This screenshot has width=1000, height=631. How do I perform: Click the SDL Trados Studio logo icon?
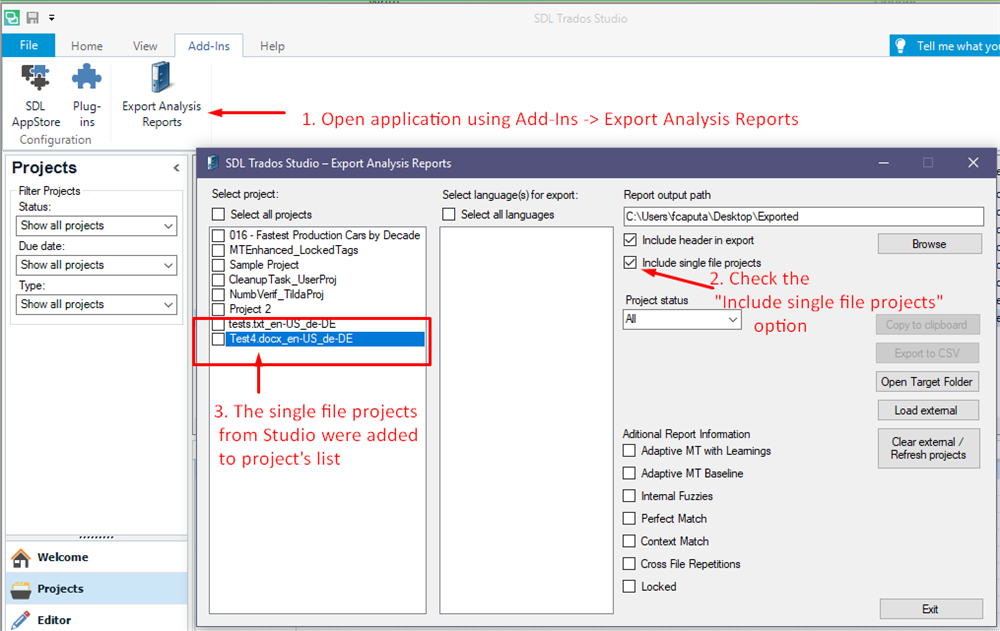click(x=11, y=18)
